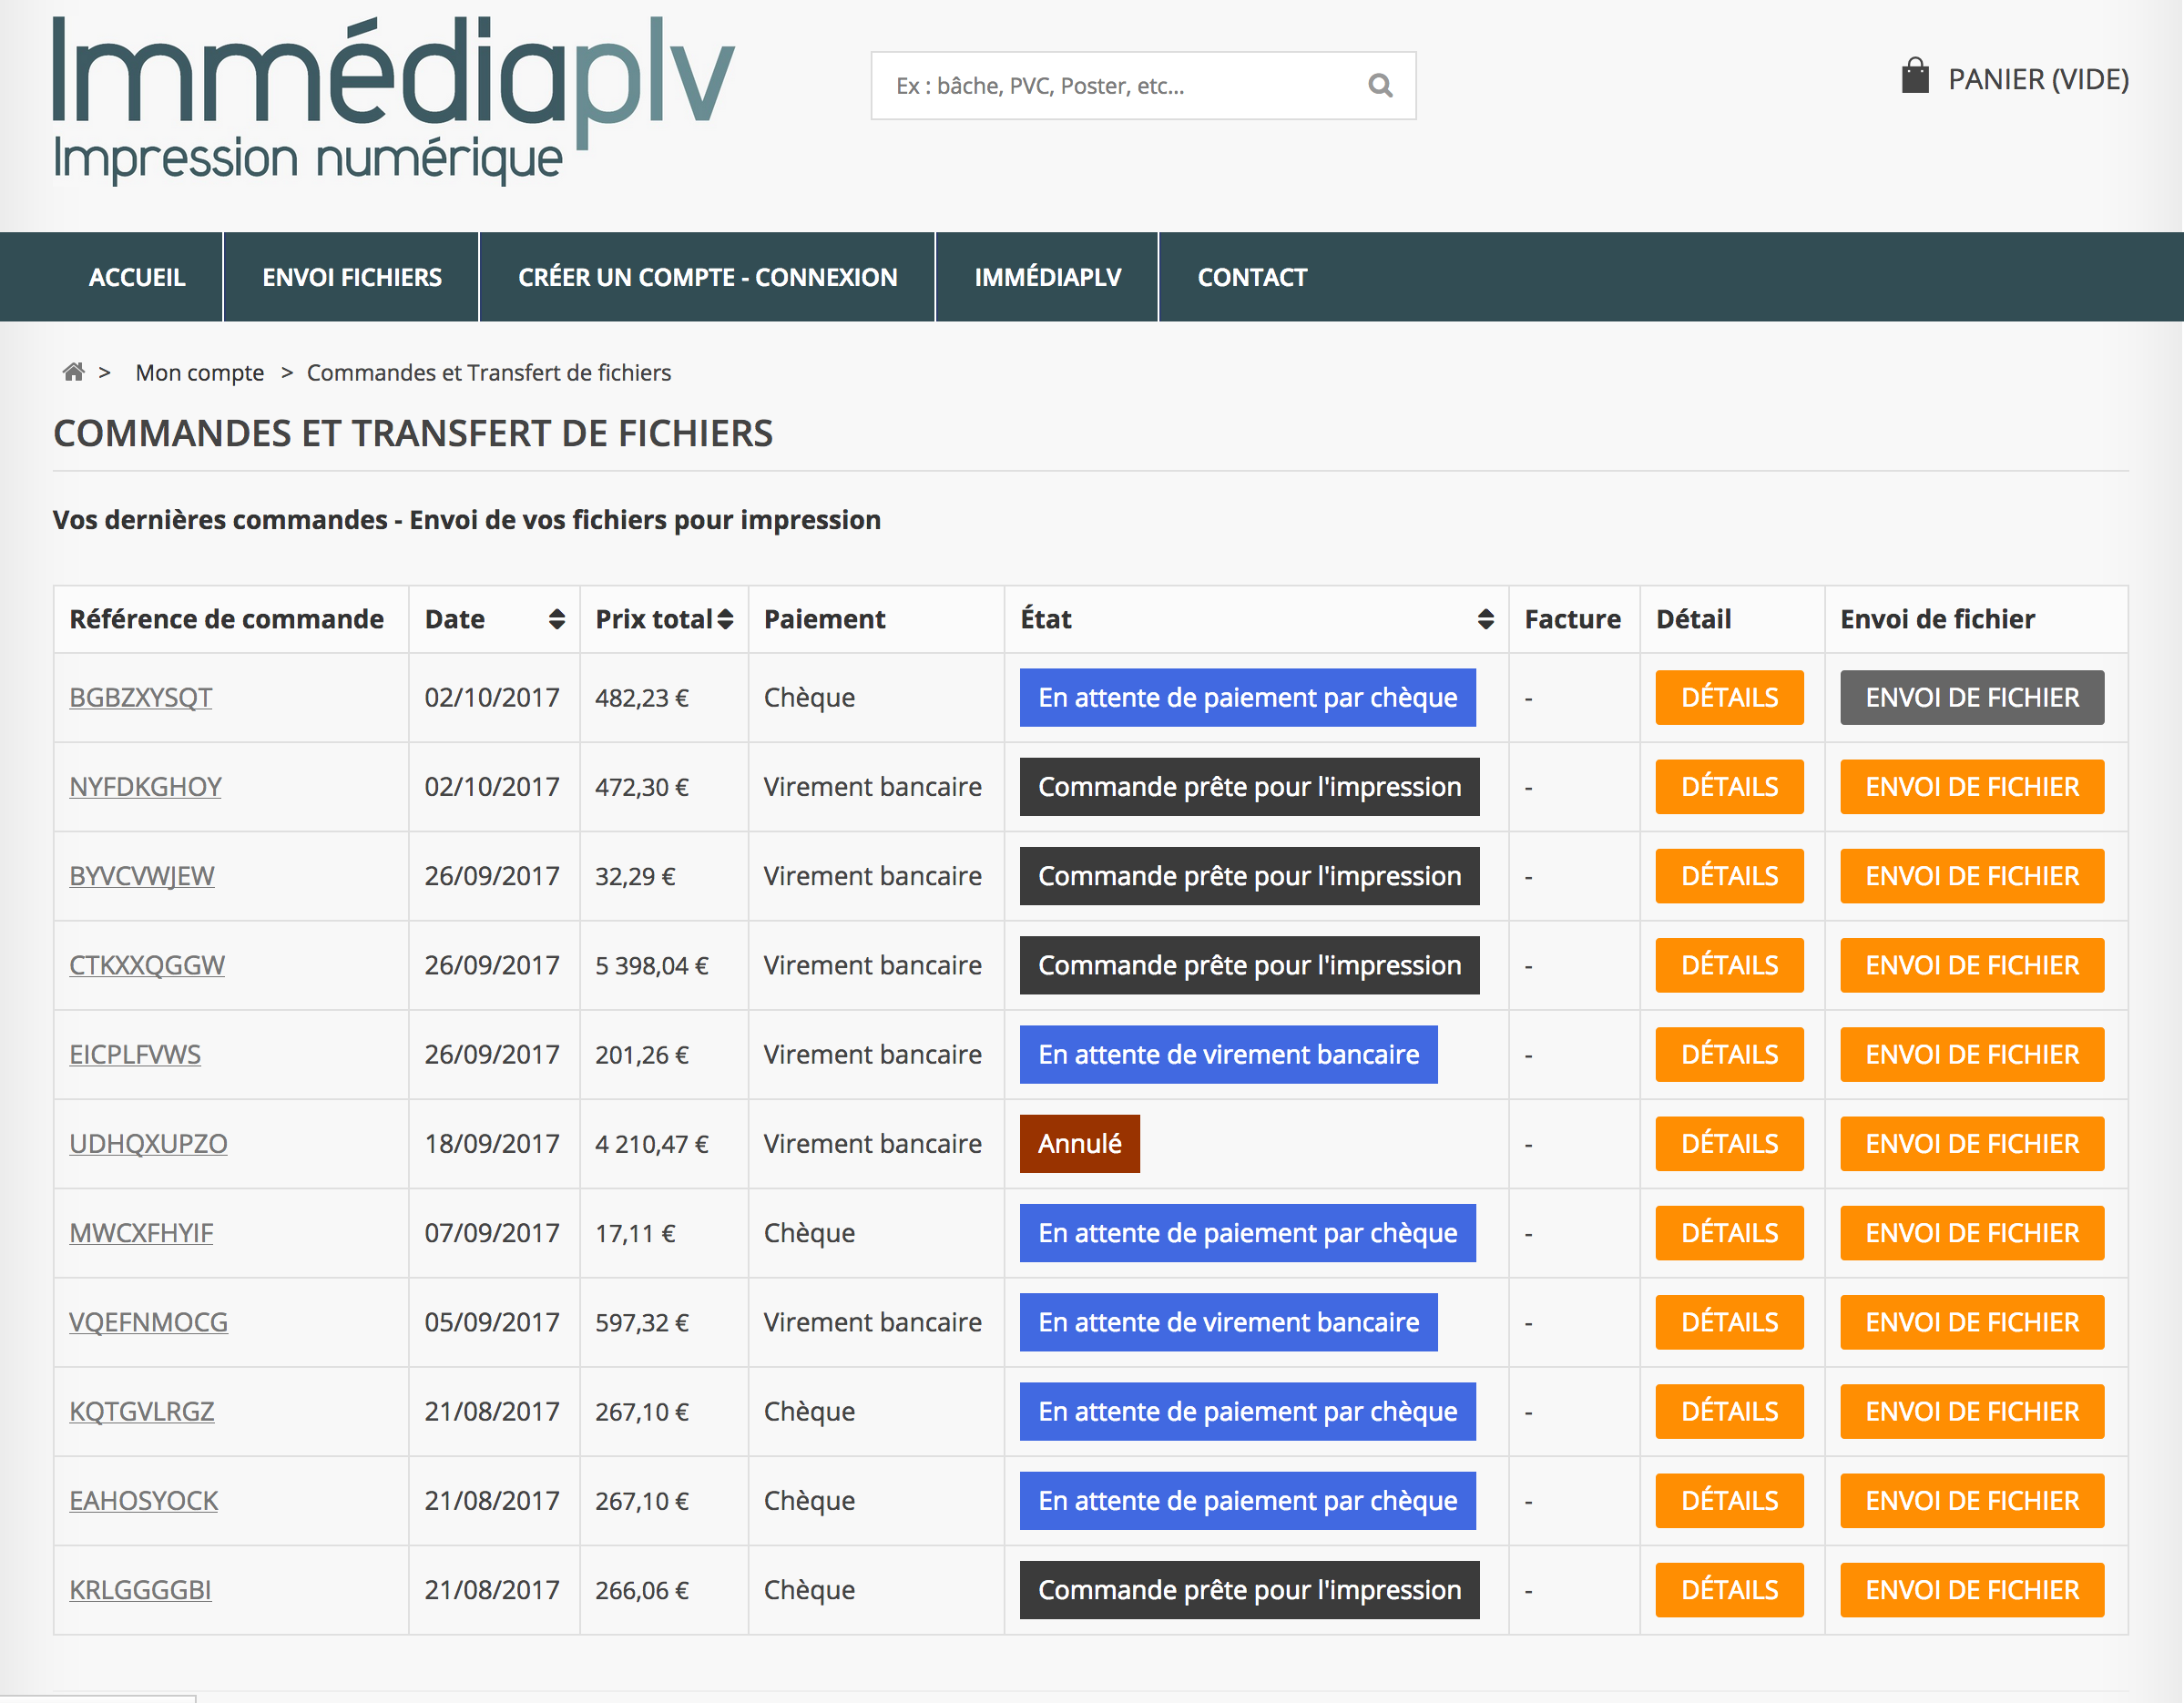Focus the product search field

click(1143, 86)
